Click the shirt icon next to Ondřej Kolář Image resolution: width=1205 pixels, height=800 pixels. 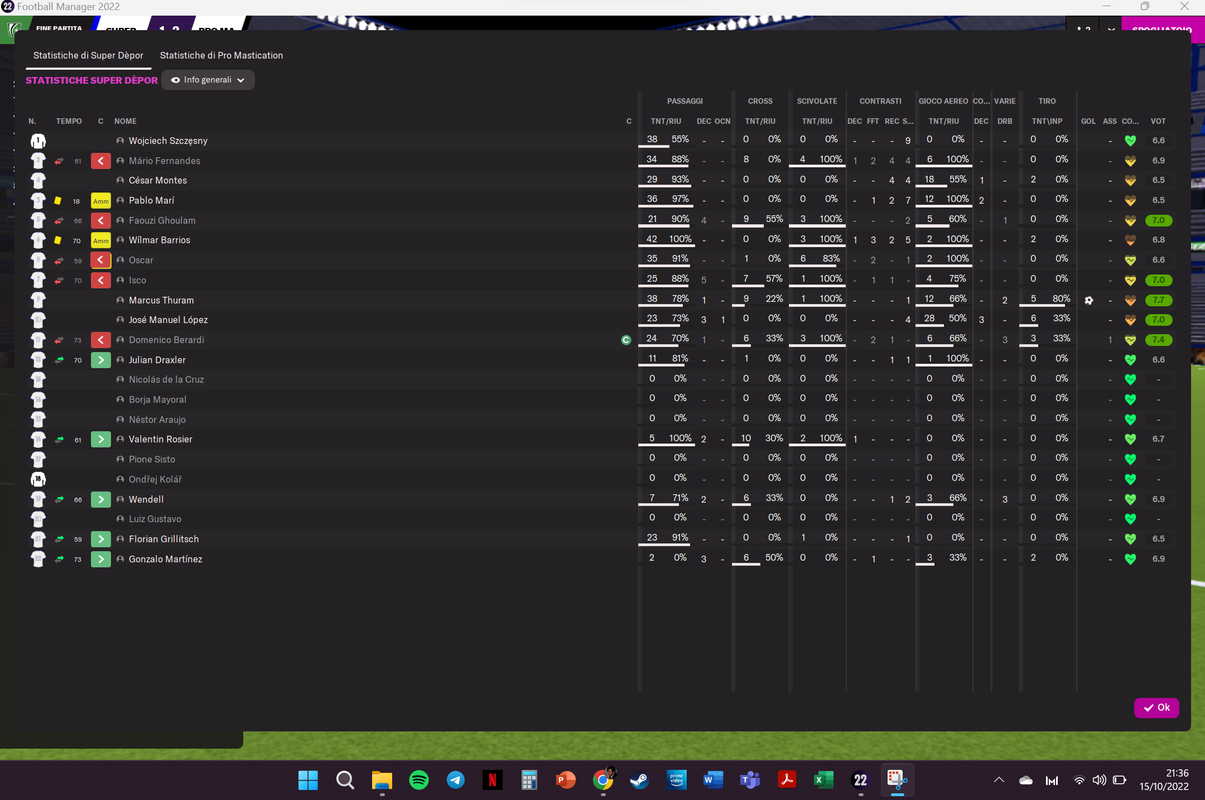pos(38,479)
